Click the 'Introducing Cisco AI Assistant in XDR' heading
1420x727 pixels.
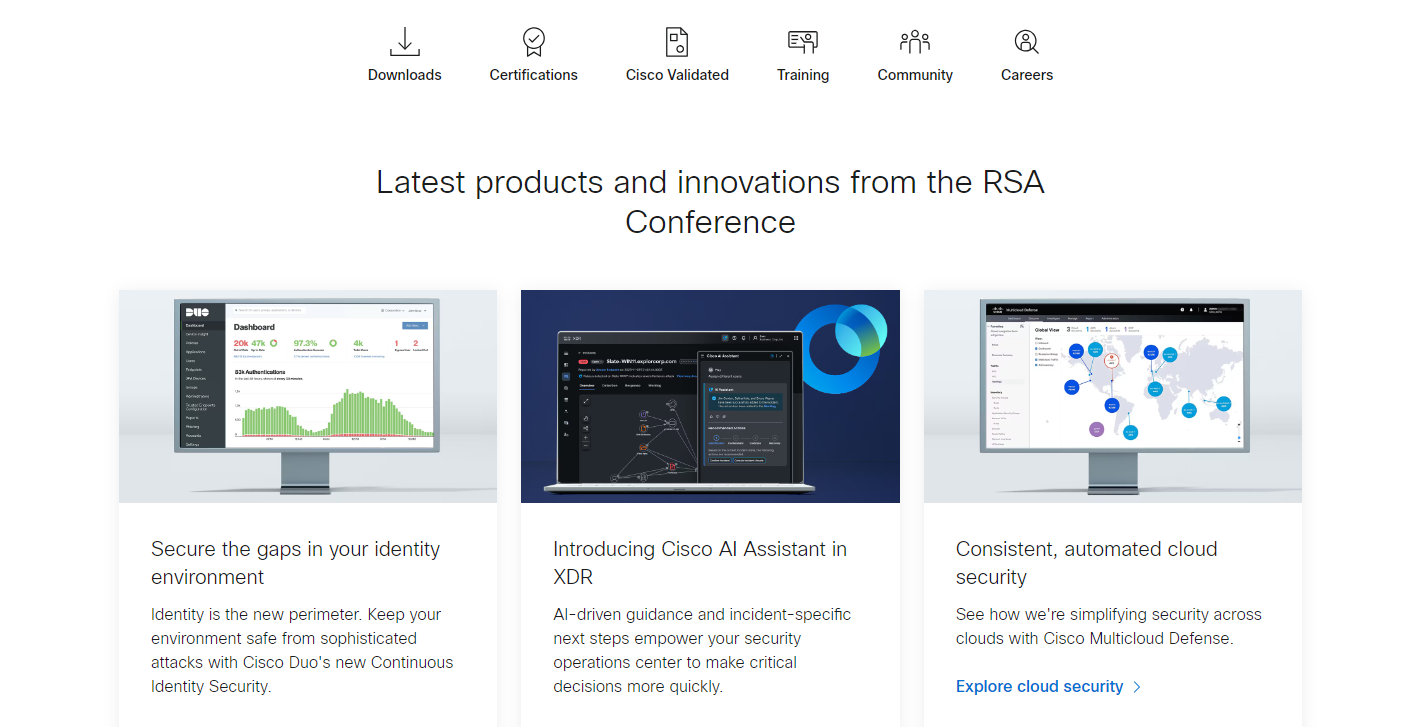click(700, 563)
